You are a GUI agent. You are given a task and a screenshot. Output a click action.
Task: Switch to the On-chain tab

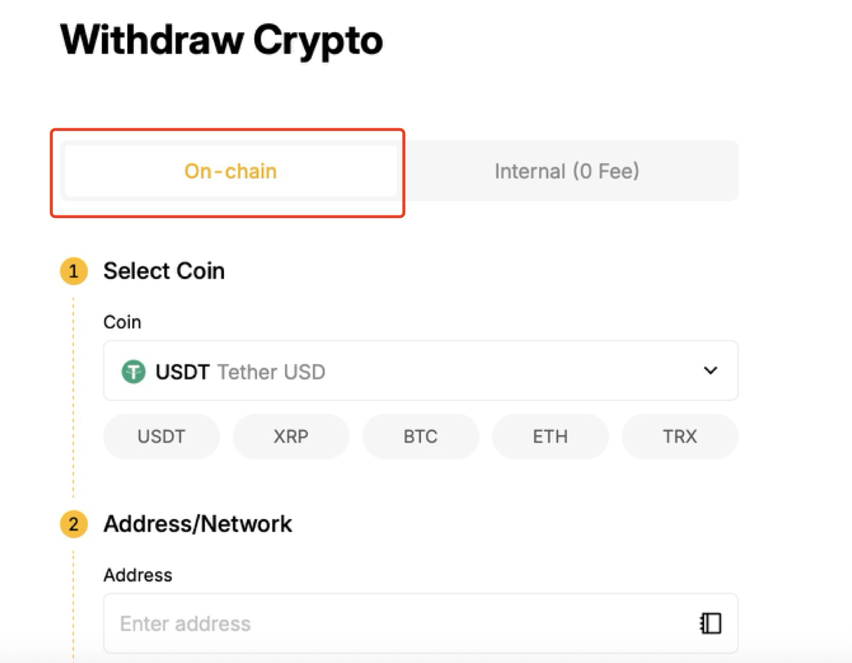click(x=230, y=171)
